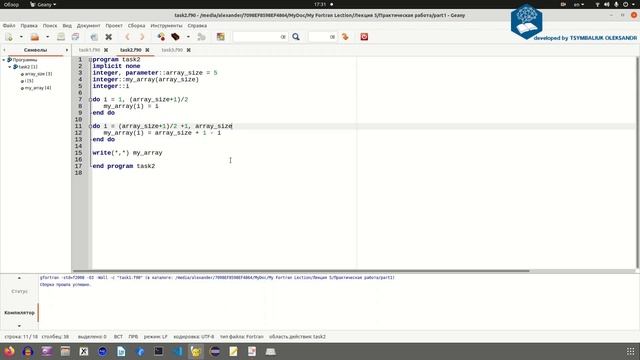
Task: Toggle the fold marker on line 1
Action: coord(90,60)
